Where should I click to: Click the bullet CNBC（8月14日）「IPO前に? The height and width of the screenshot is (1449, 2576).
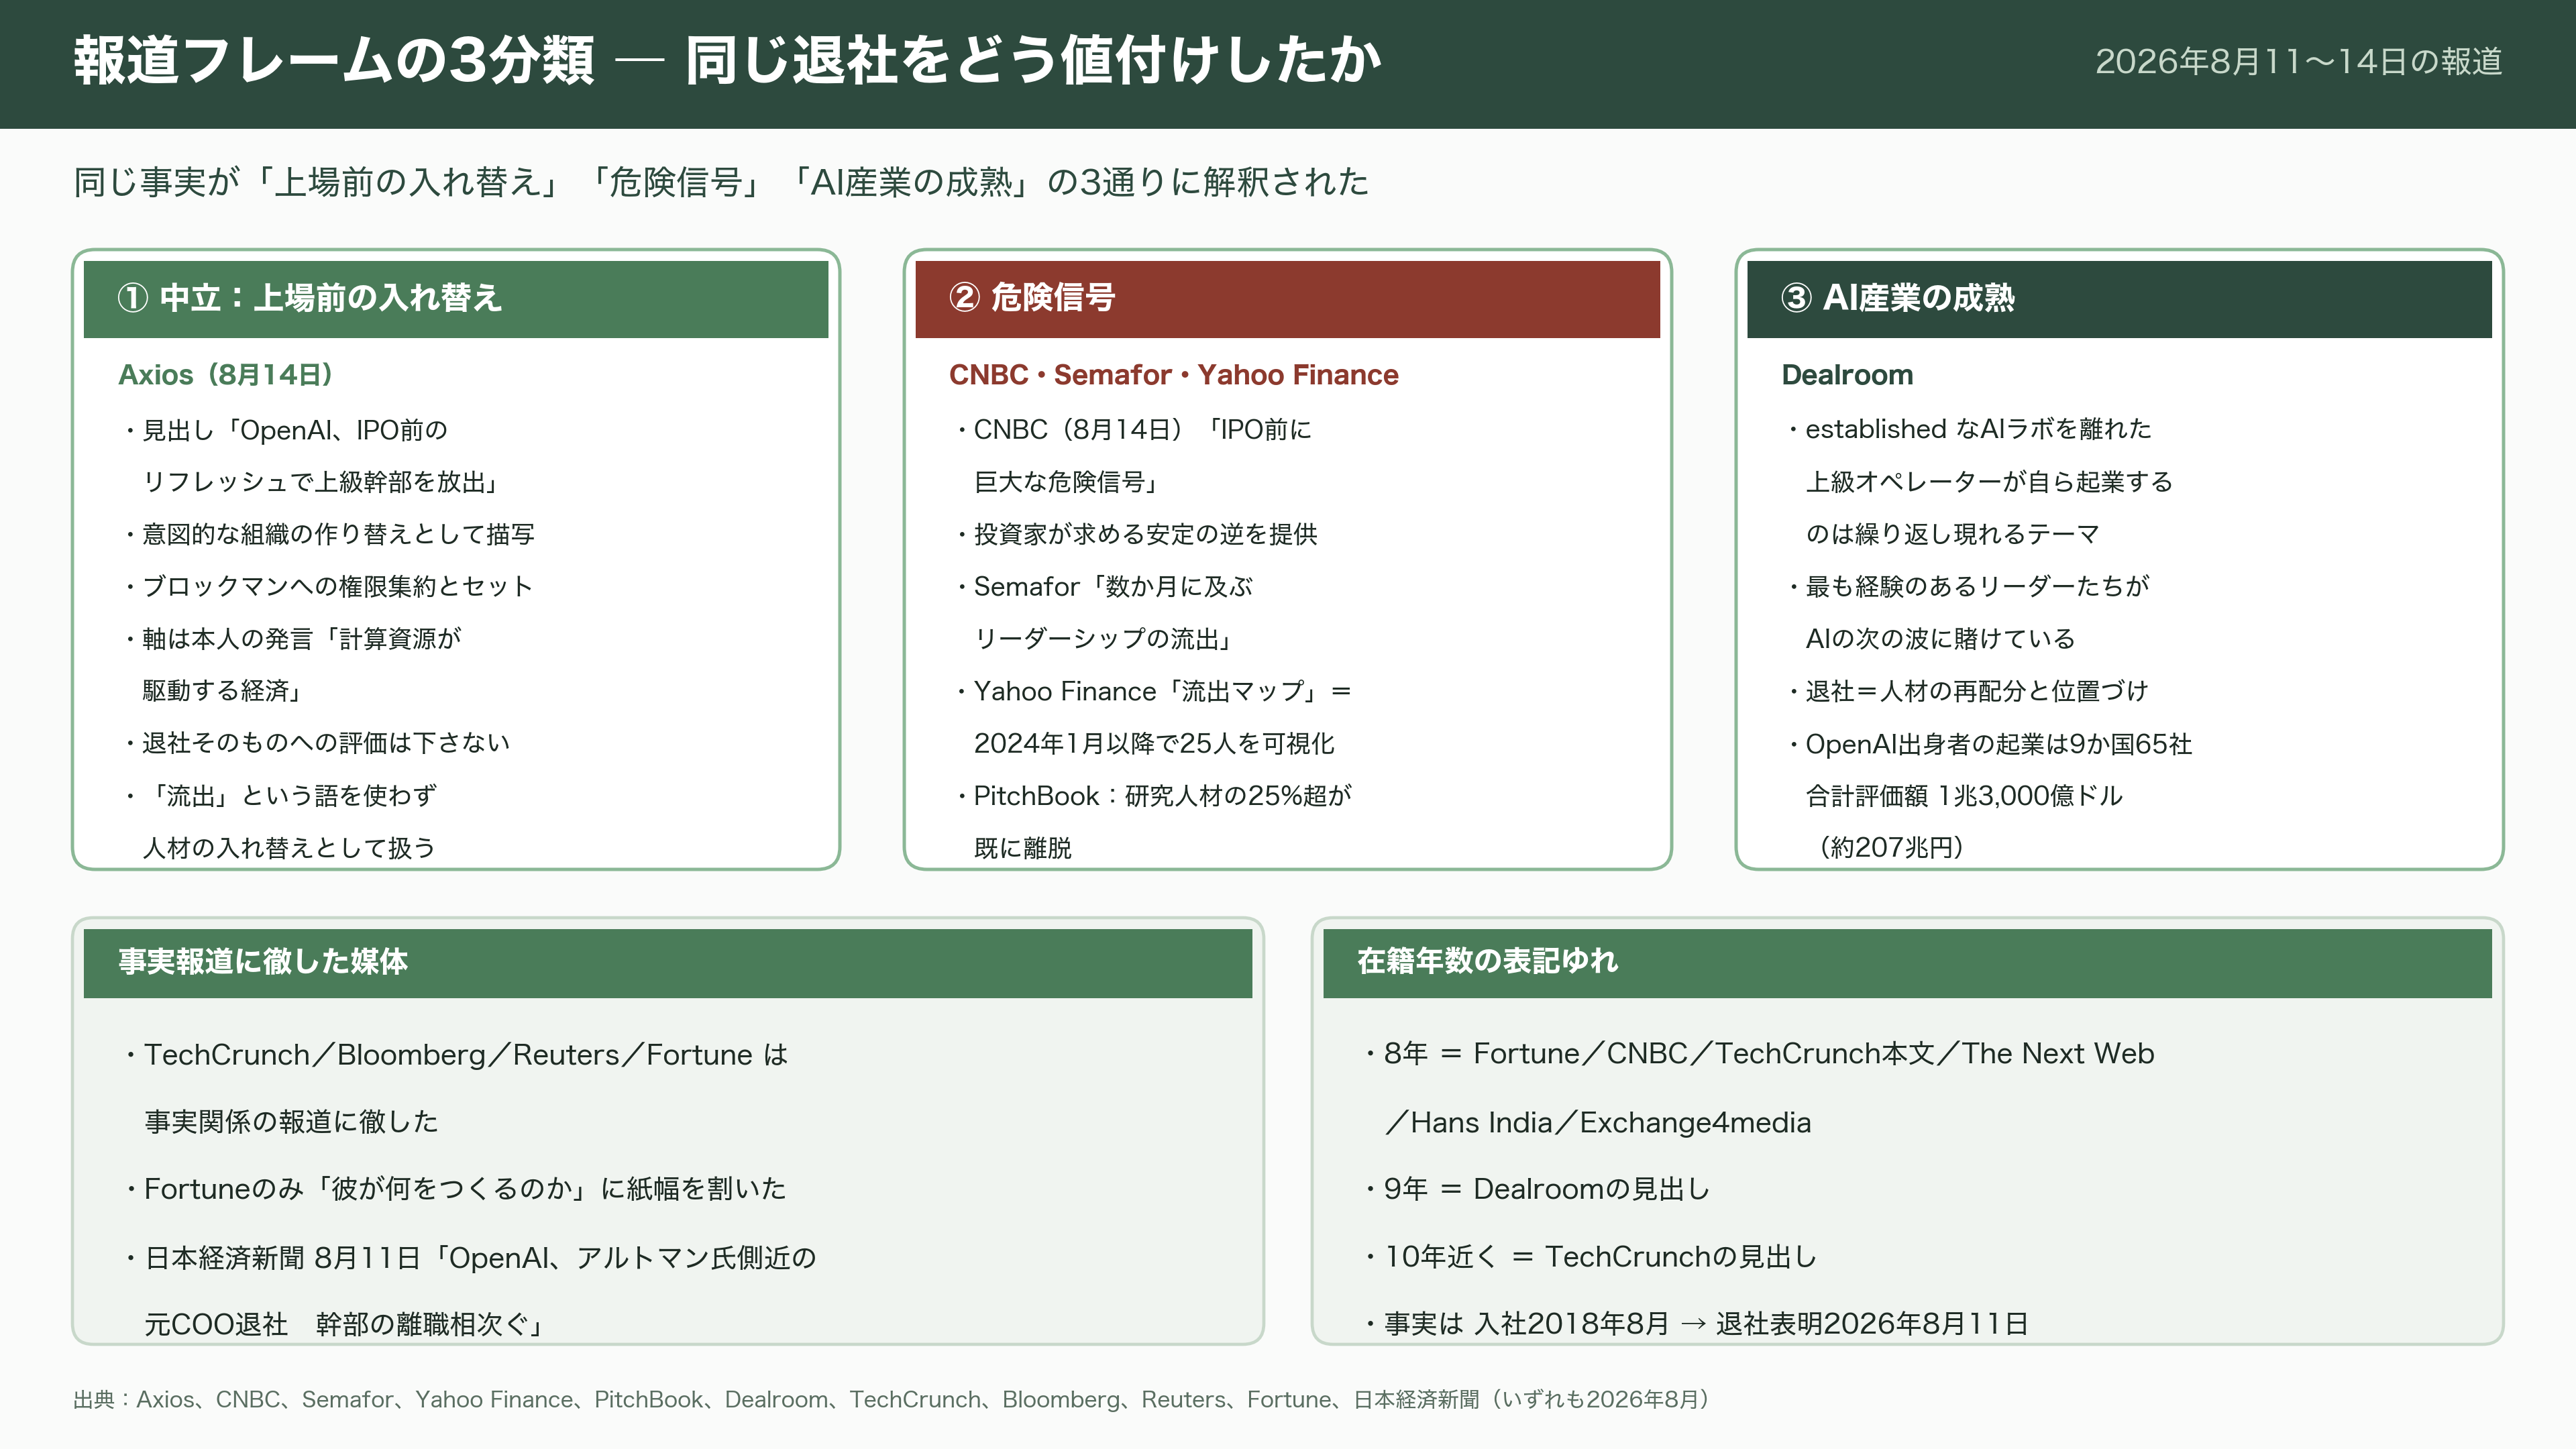(1133, 430)
